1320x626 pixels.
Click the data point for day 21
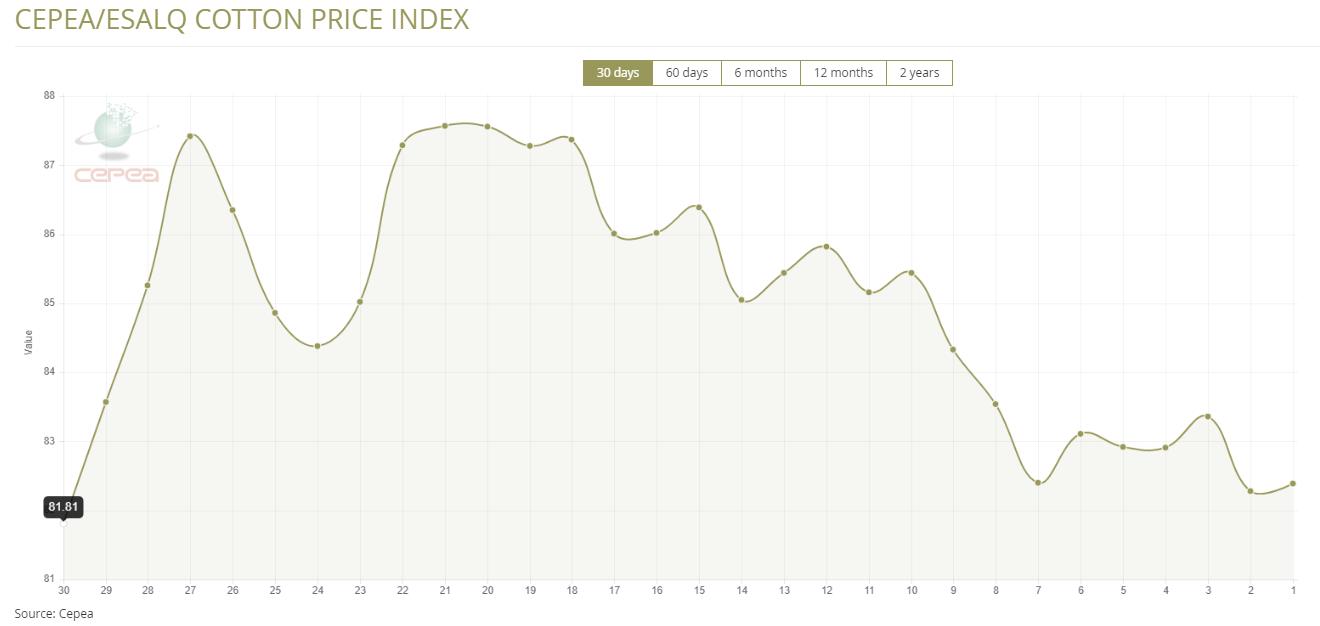445,126
